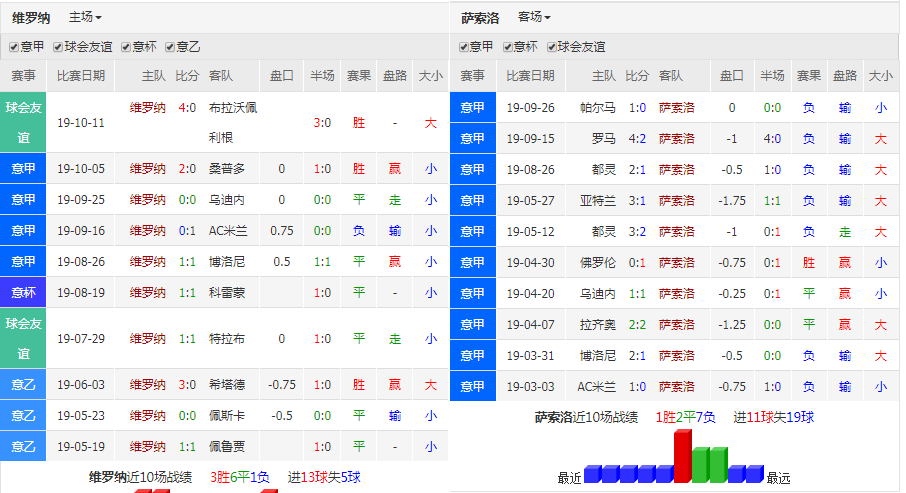Open 拉齐奥 team link
This screenshot has width=906, height=493.
coord(597,325)
